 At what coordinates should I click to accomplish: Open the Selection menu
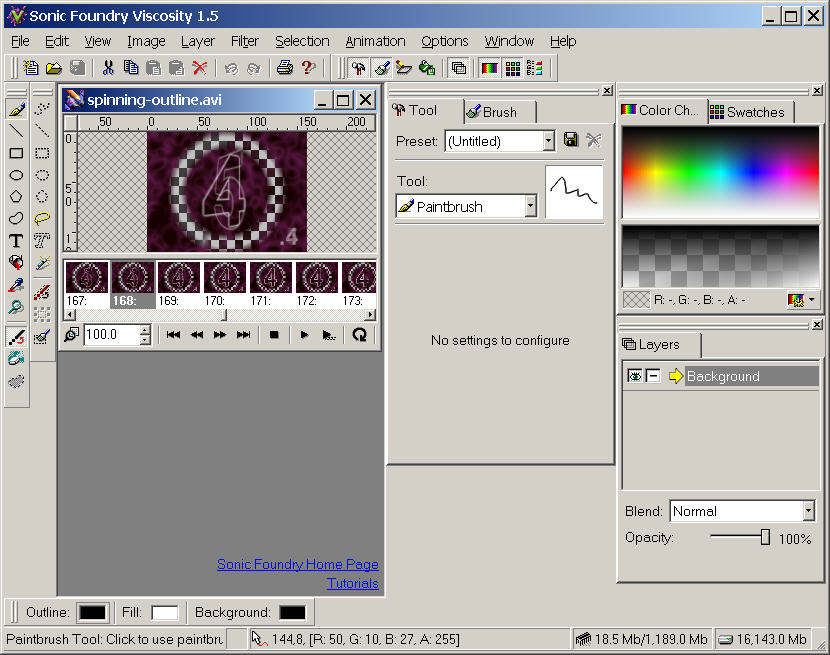tap(302, 41)
